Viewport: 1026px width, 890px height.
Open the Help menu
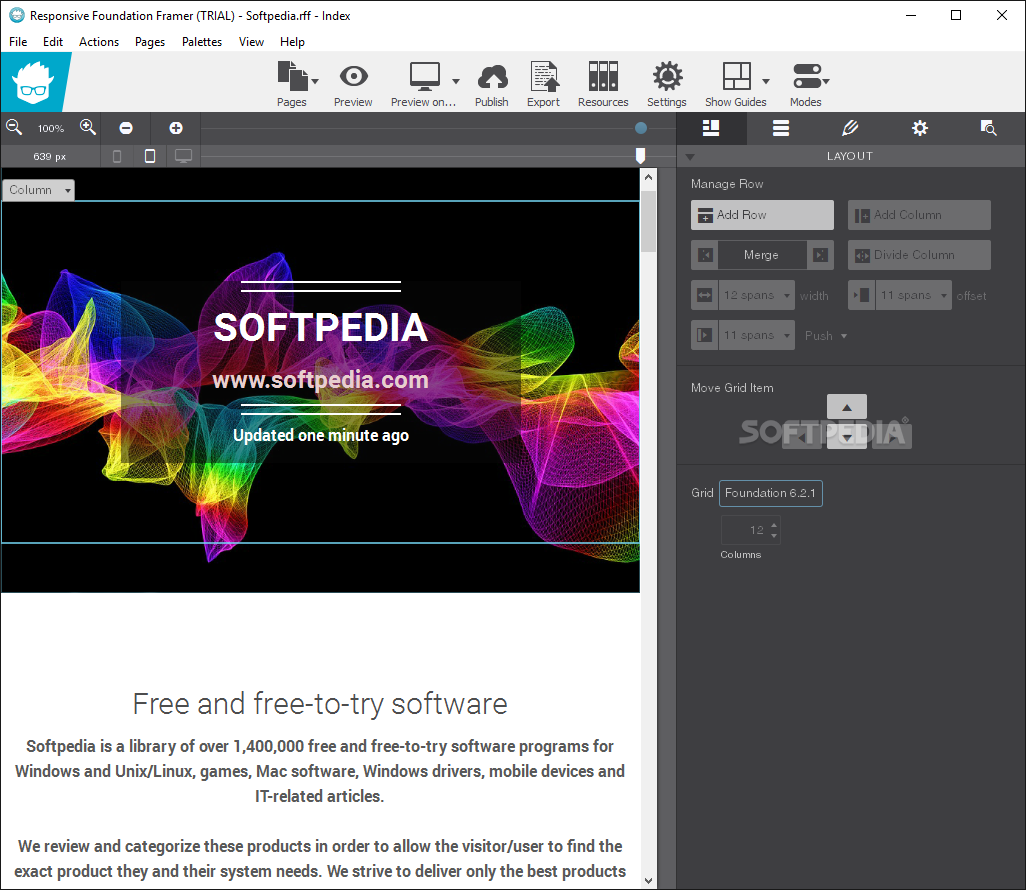[292, 42]
